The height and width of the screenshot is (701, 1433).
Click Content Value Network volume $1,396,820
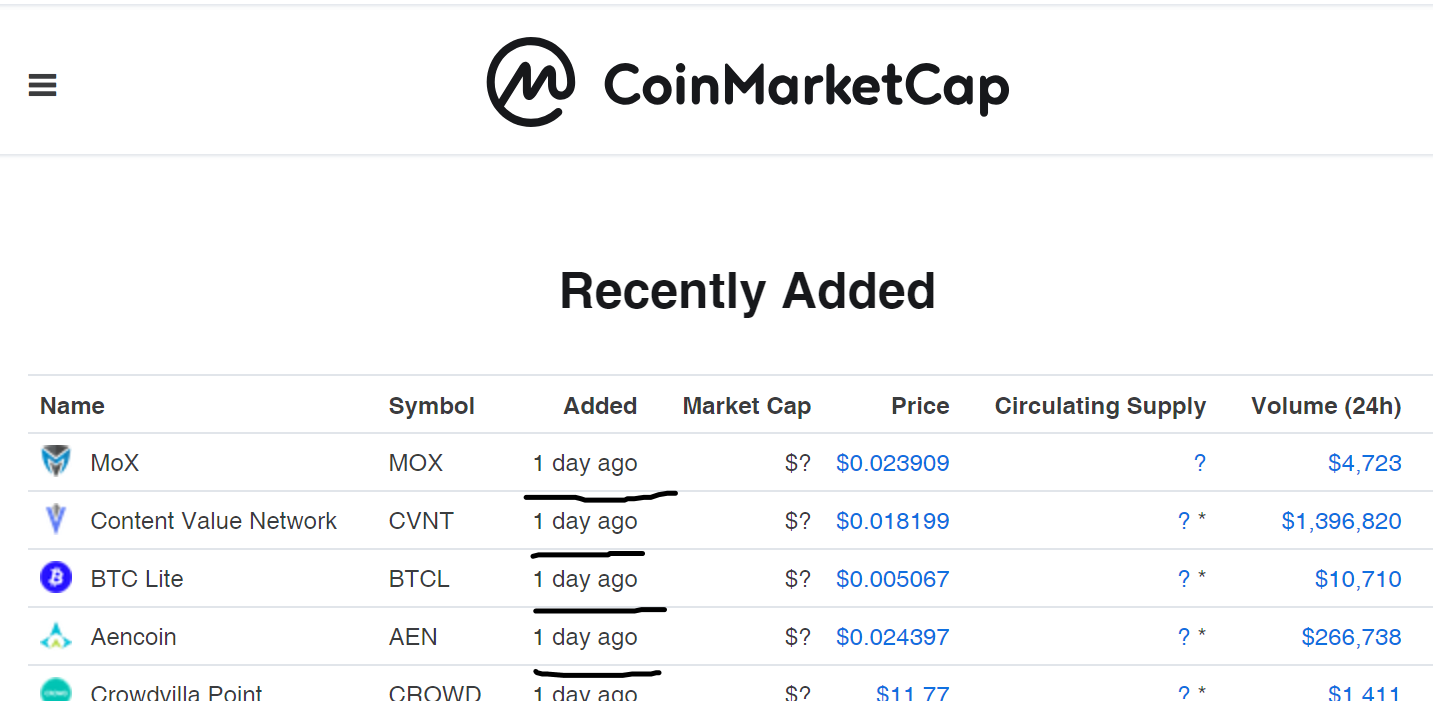click(1342, 521)
